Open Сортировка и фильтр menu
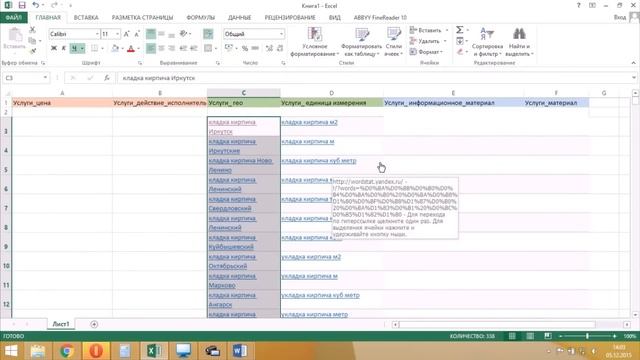The image size is (640, 360). 487,41
